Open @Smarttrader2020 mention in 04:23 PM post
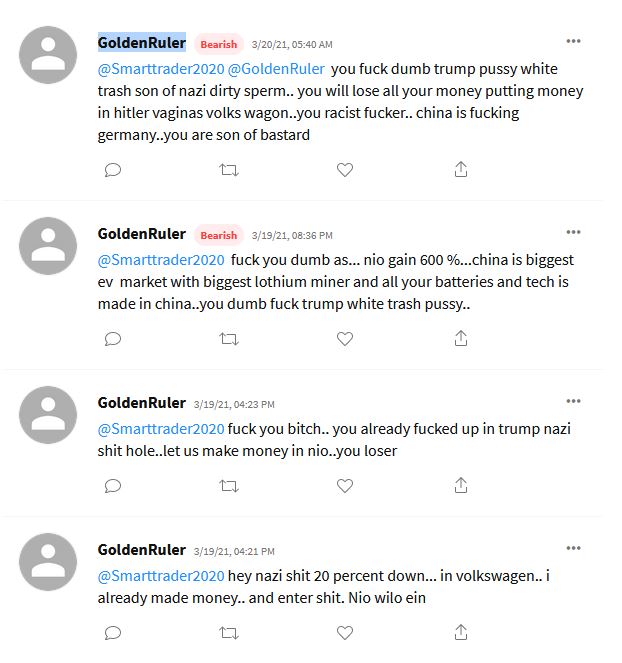The height and width of the screenshot is (663, 622). (x=160, y=429)
